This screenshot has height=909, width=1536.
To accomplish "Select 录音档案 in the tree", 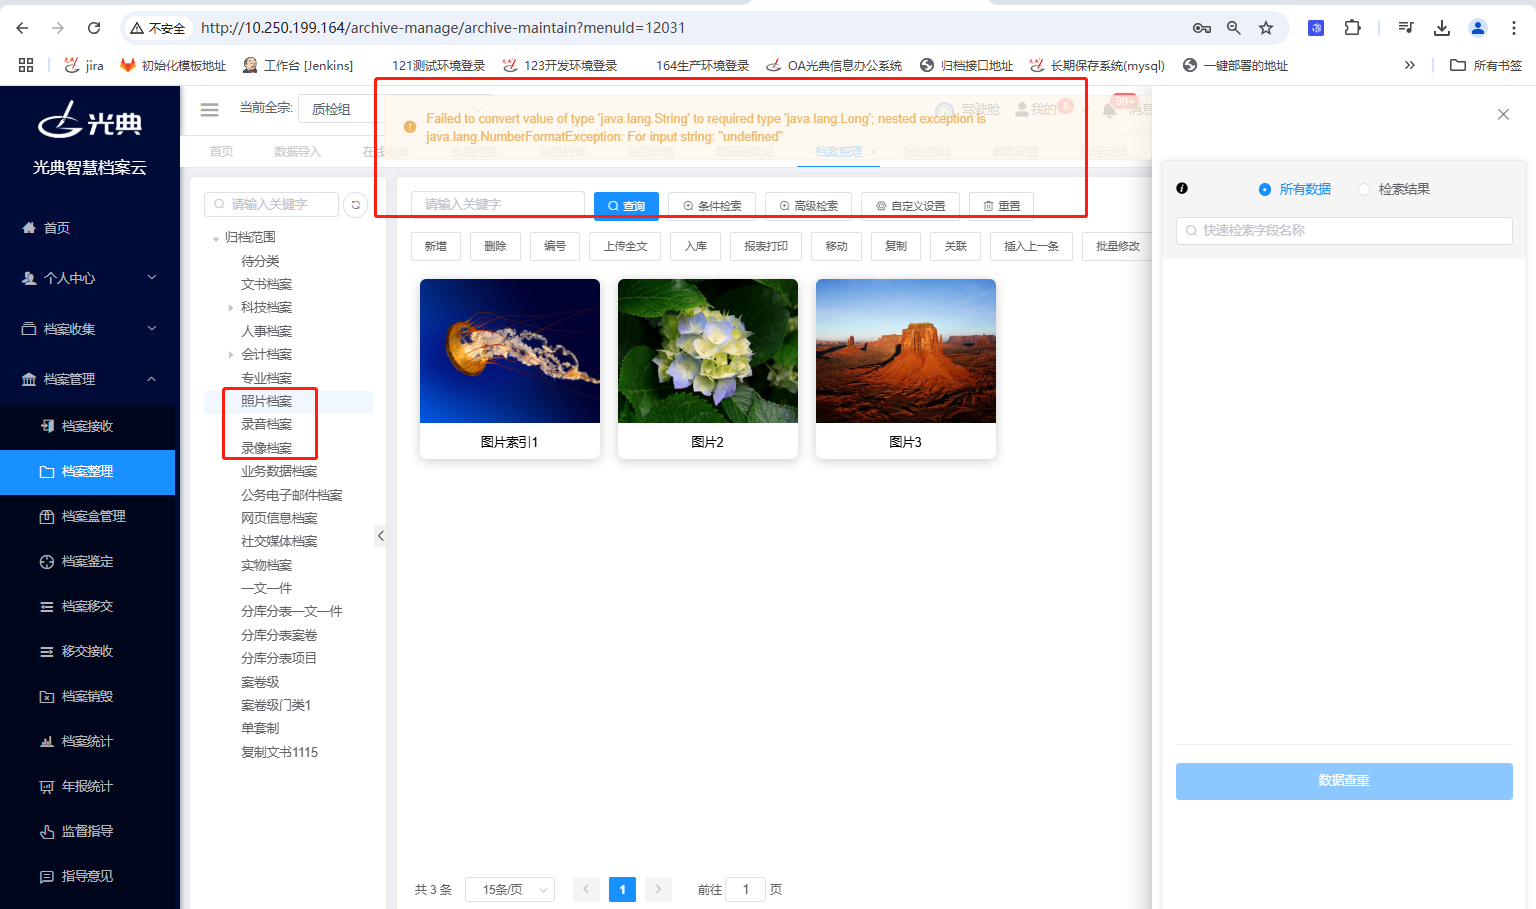I will pos(266,424).
